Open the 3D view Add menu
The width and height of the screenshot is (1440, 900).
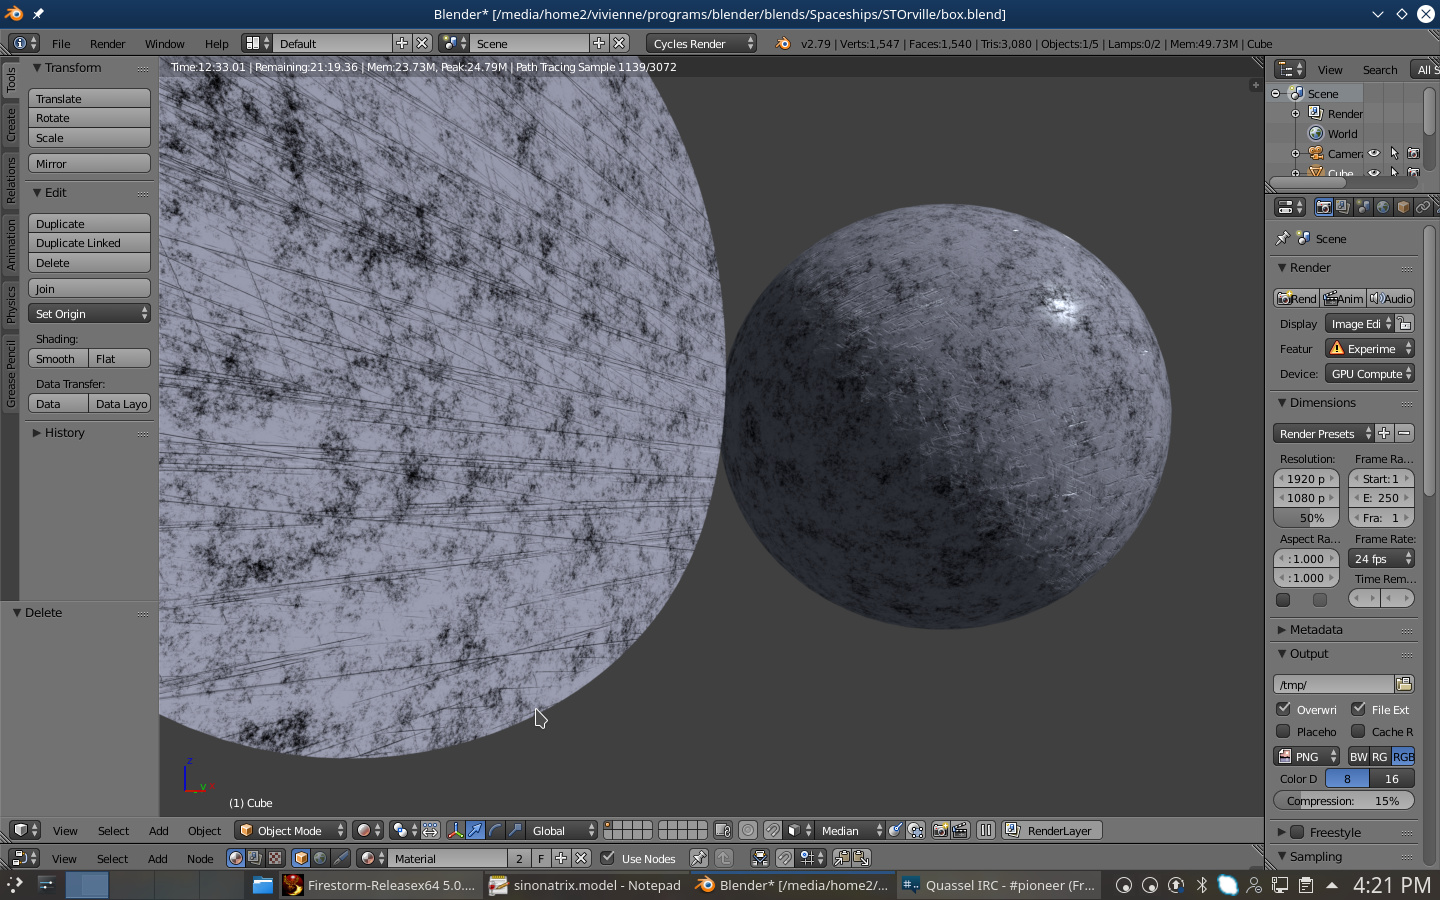(158, 830)
